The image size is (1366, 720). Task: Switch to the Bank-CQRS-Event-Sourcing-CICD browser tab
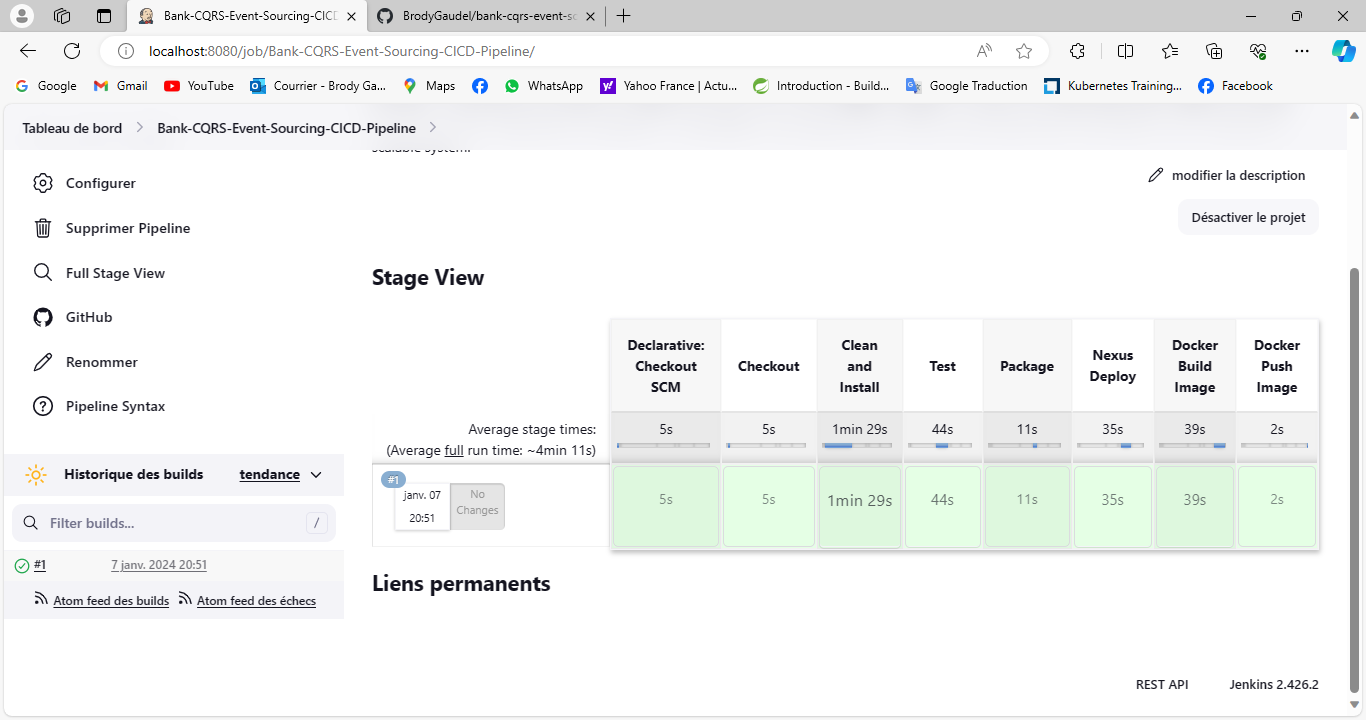[x=246, y=16]
